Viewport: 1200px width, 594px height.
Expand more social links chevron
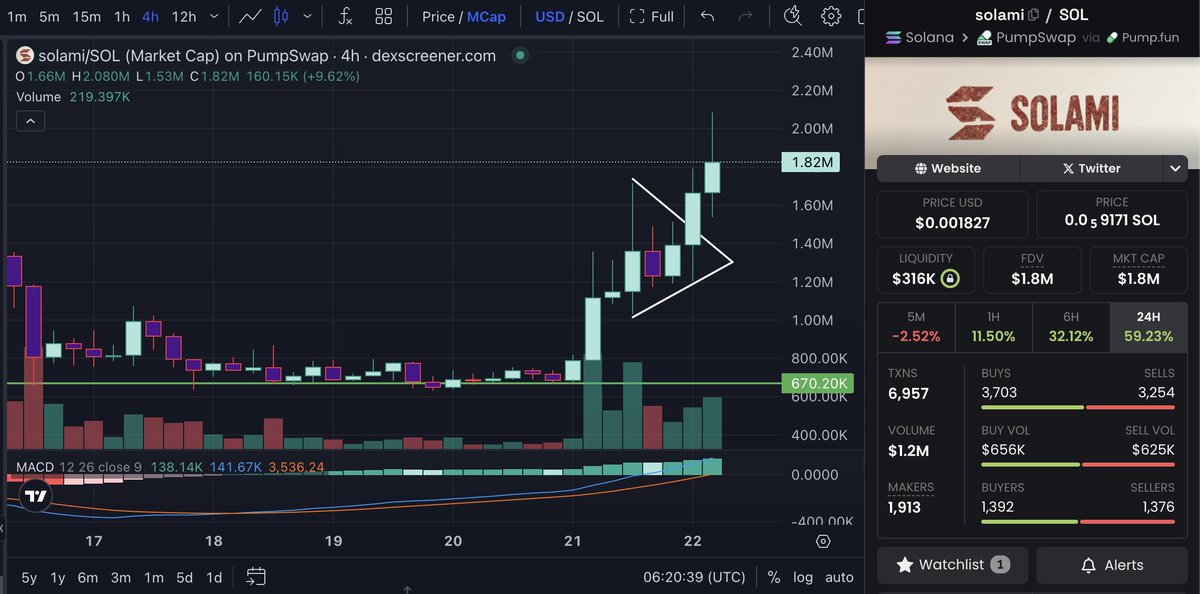[x=1176, y=169]
